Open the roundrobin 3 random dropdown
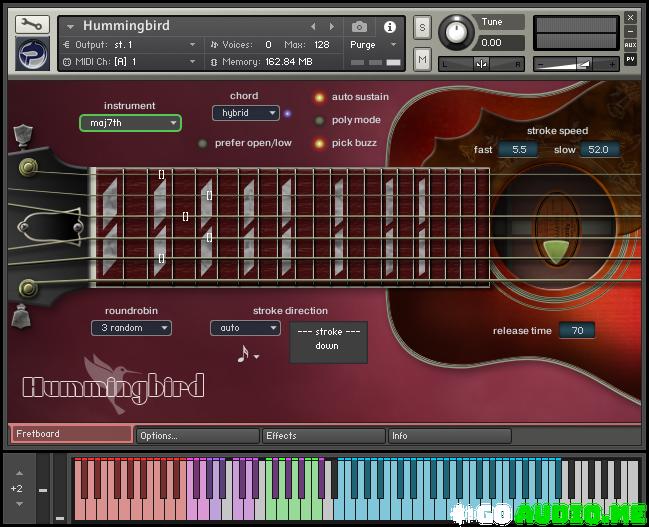649x527 pixels. (131, 328)
